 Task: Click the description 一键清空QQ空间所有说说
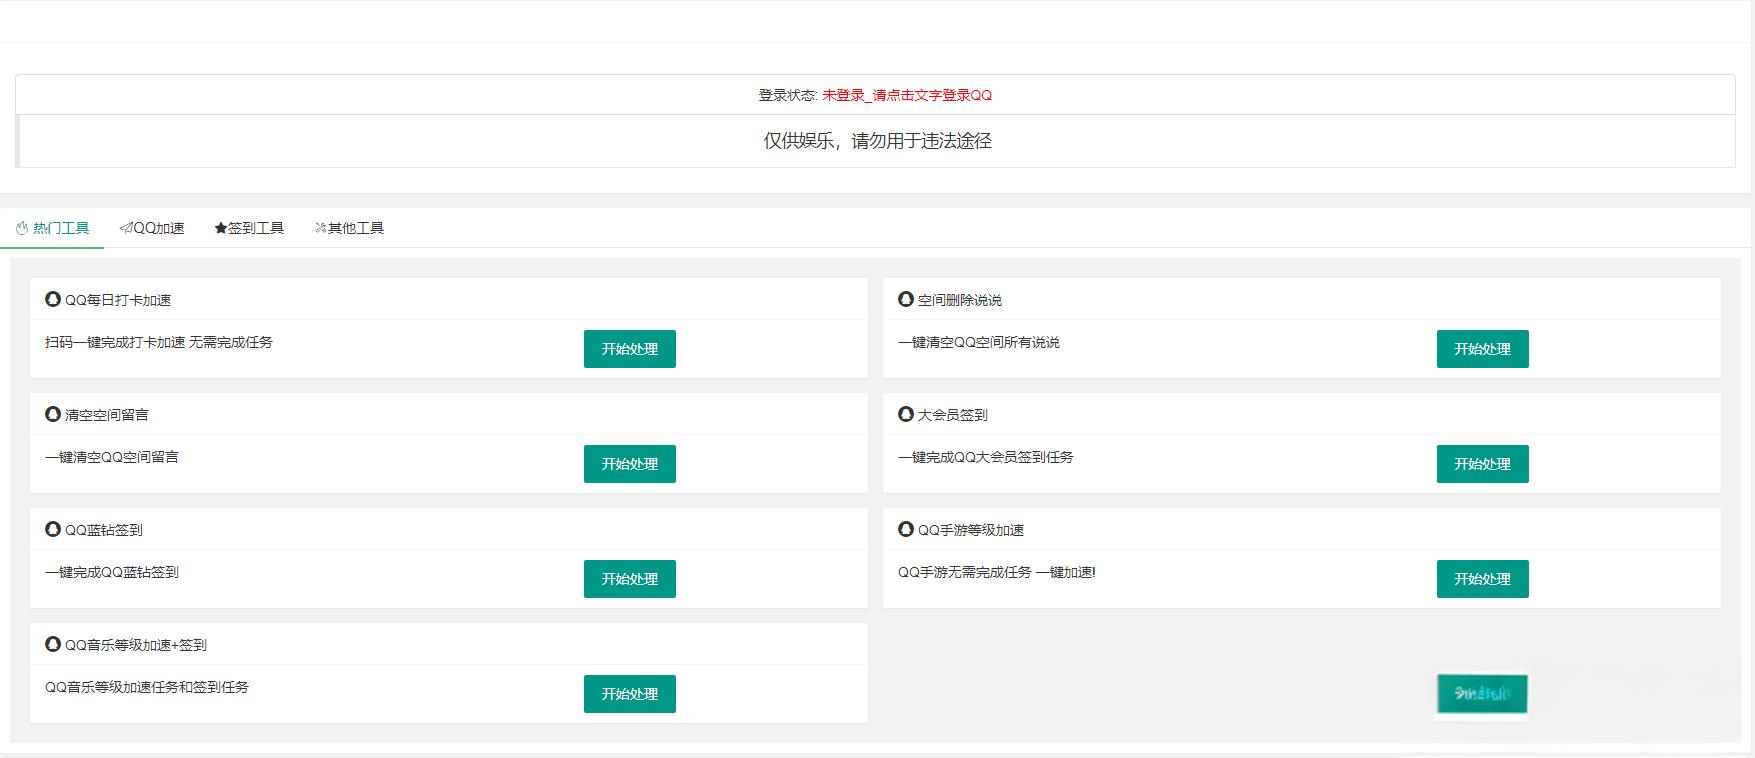[x=979, y=342]
